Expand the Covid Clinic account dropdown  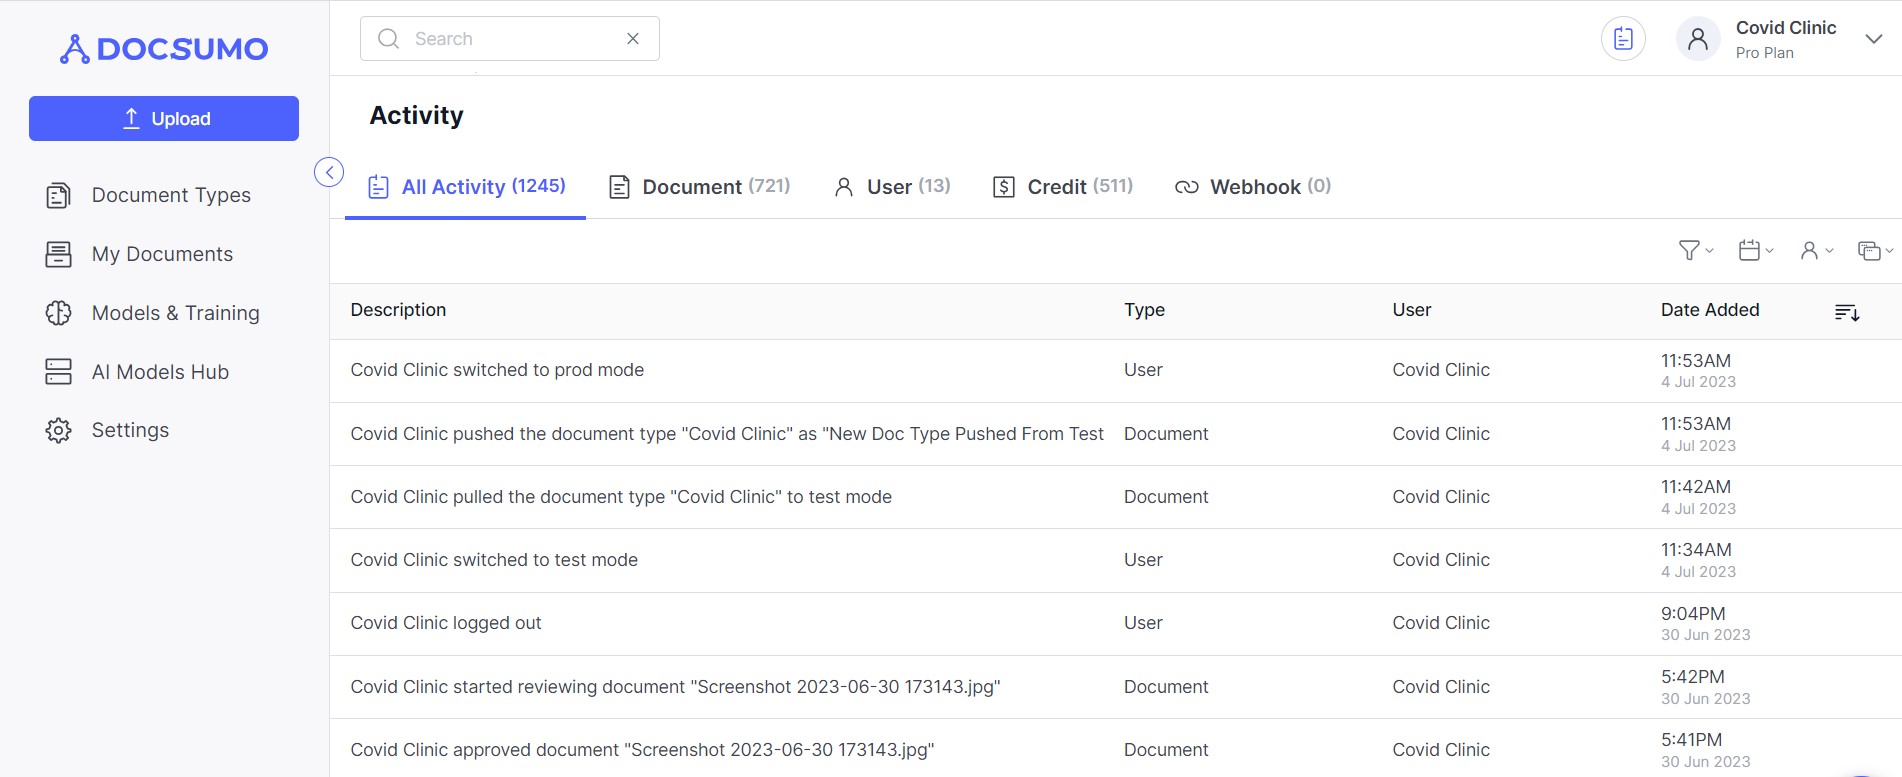tap(1874, 39)
